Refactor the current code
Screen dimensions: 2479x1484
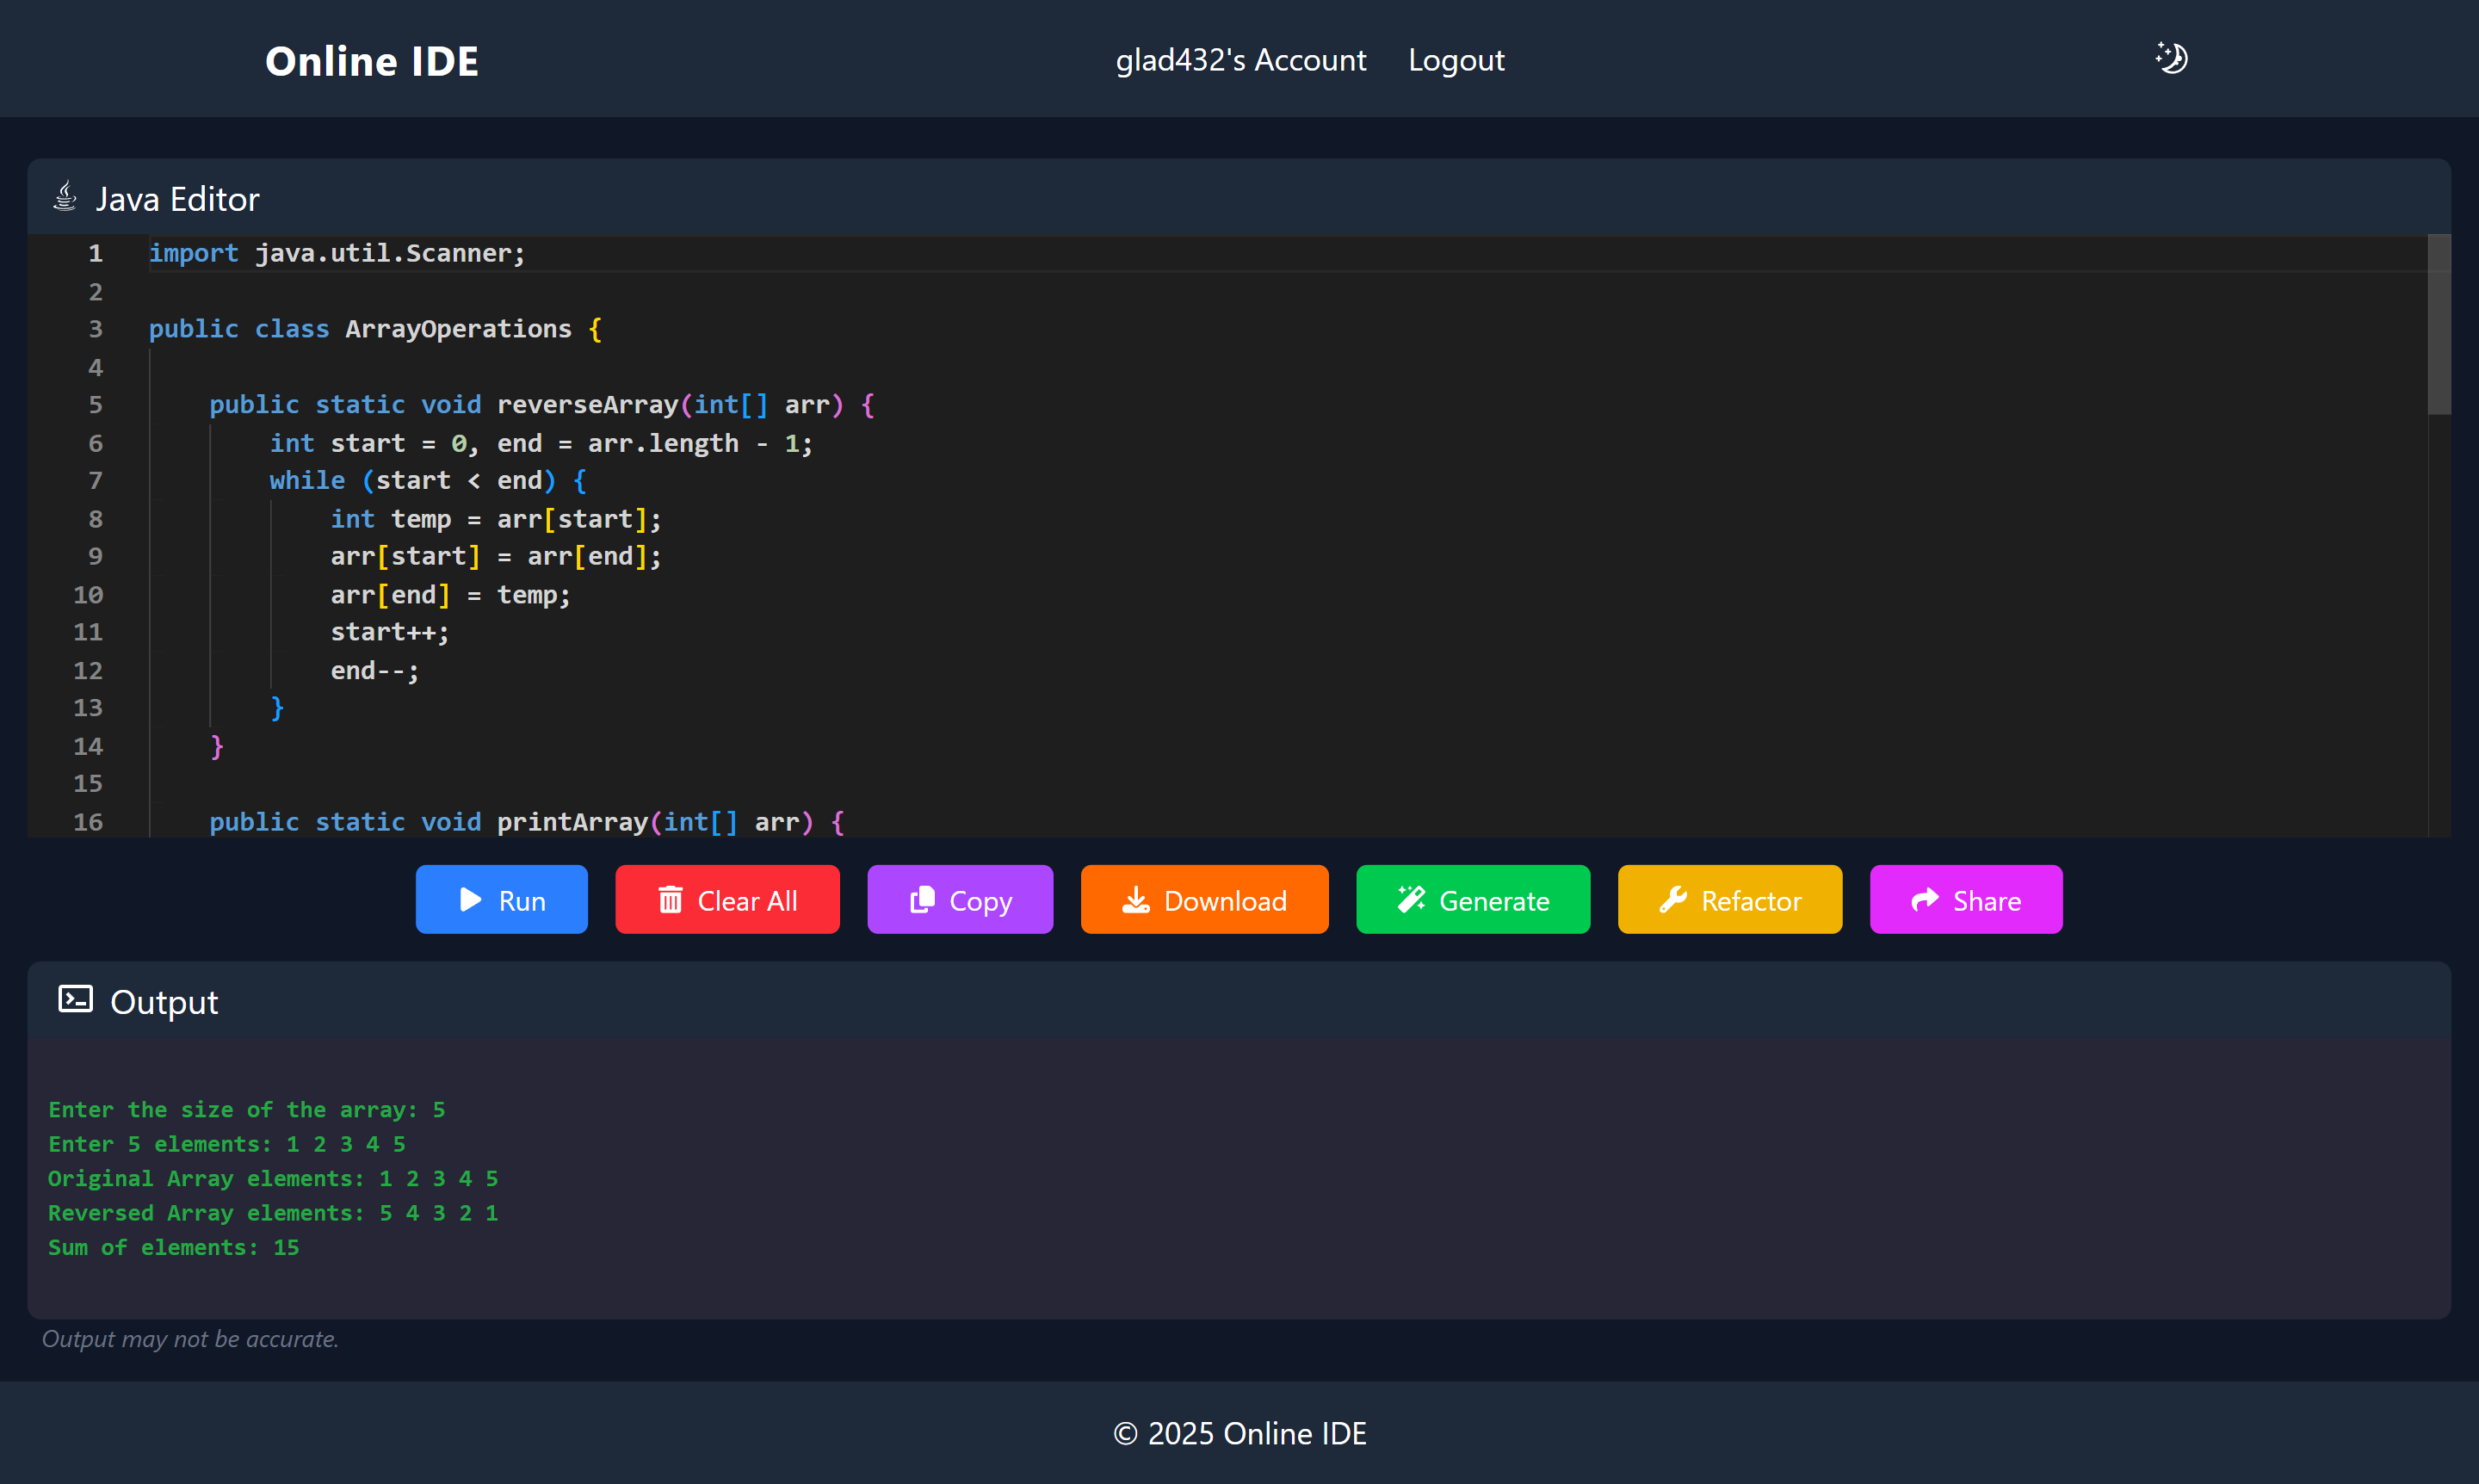pyautogui.click(x=1730, y=899)
